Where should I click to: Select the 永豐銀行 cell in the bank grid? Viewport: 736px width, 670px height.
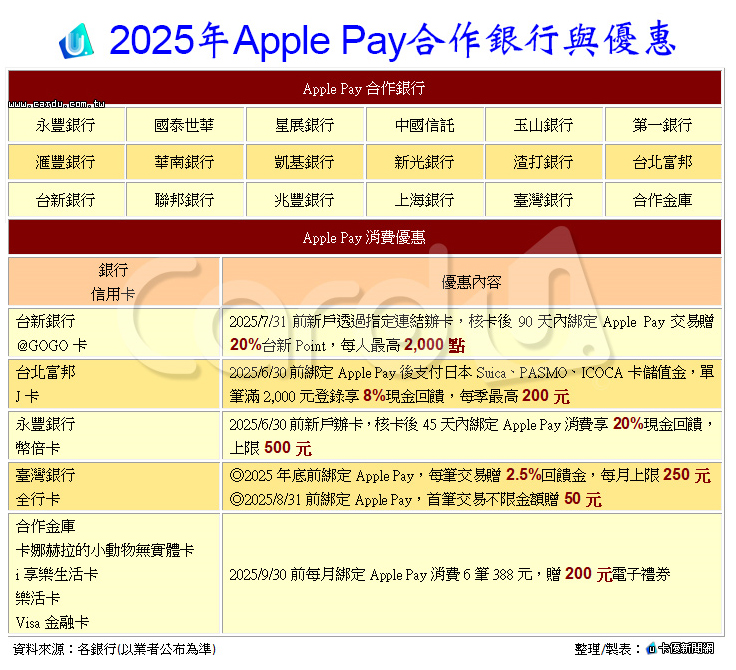[x=66, y=125]
